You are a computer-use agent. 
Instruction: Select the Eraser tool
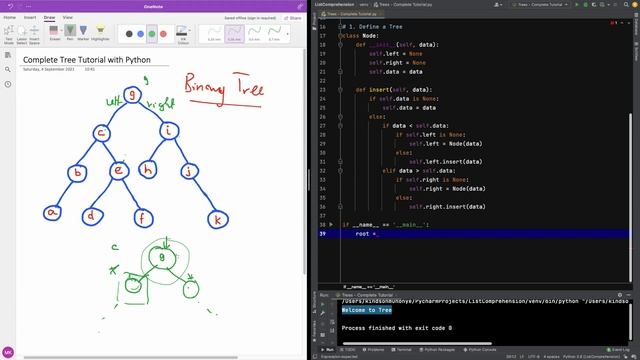[x=54, y=33]
